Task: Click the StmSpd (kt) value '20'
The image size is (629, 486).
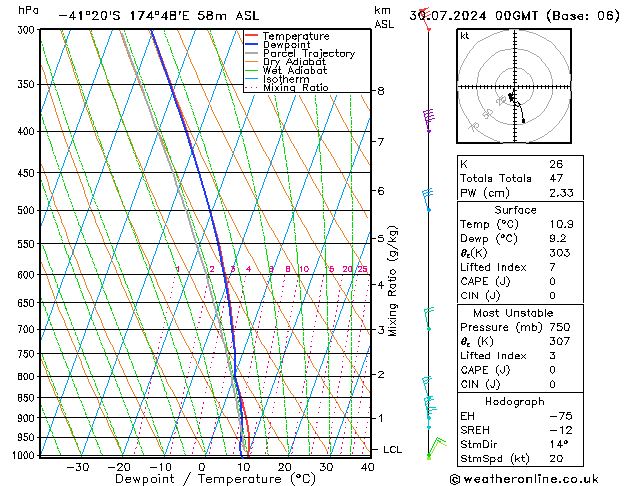Action: pos(556,459)
